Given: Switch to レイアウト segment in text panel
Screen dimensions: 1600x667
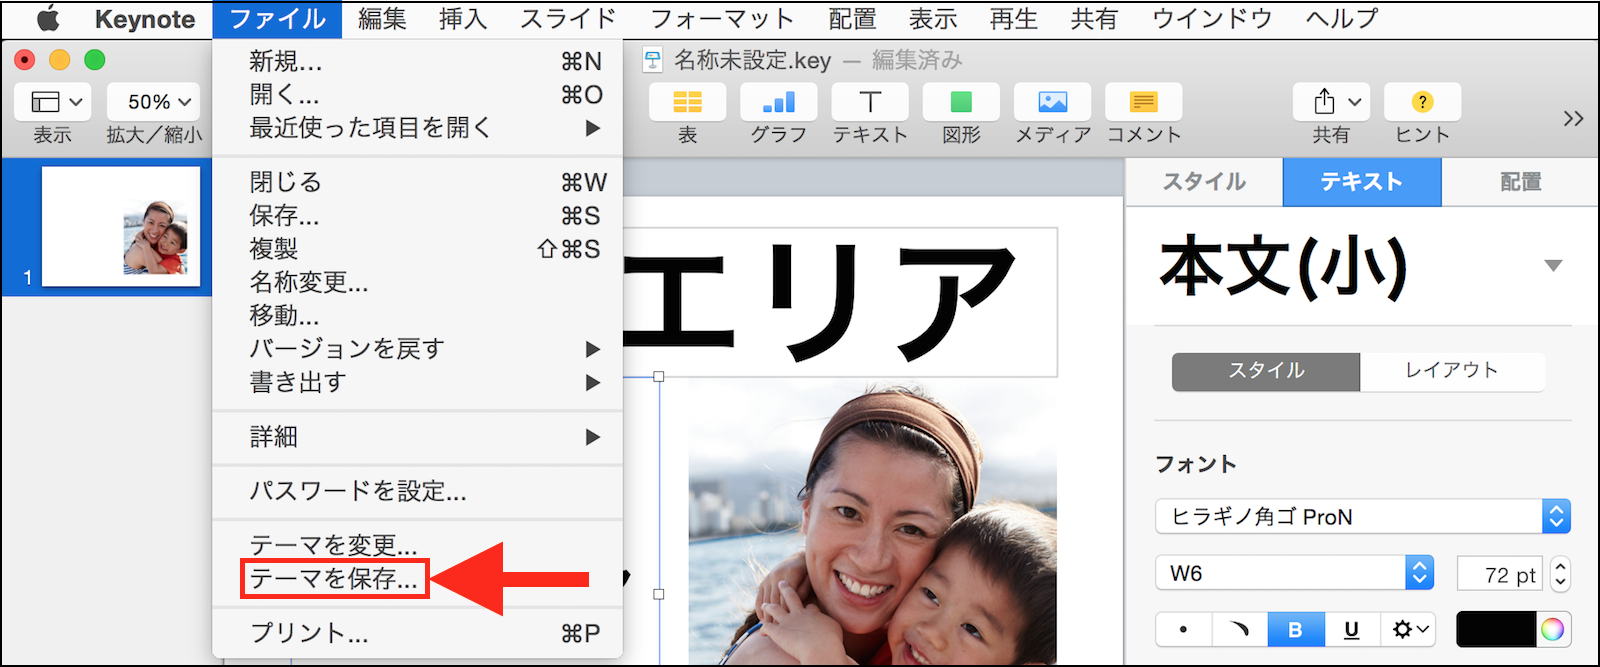Looking at the screenshot, I should tap(1451, 371).
